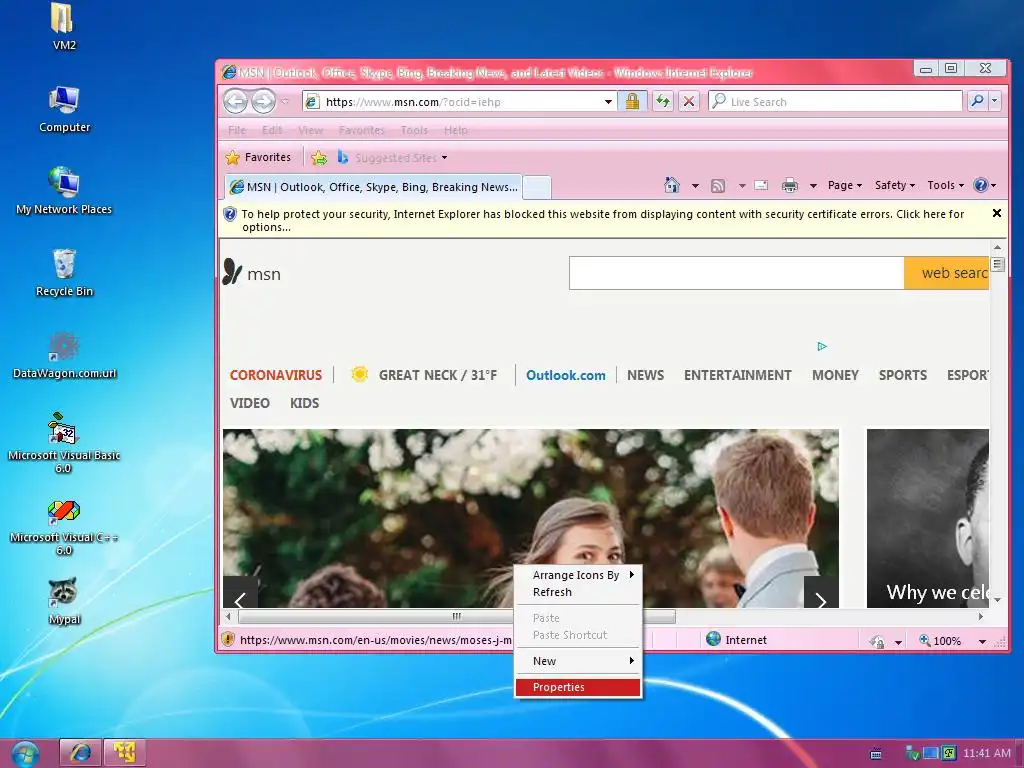The height and width of the screenshot is (768, 1024).
Task: Click the KIDS nav link
Action: (x=304, y=403)
